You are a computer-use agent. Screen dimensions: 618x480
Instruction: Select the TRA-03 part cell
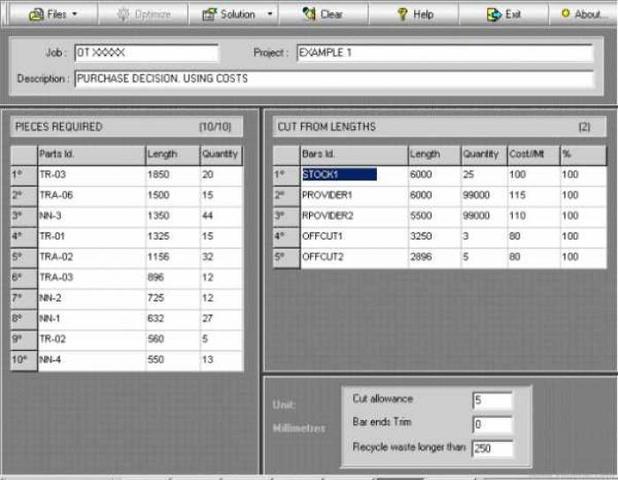91,277
